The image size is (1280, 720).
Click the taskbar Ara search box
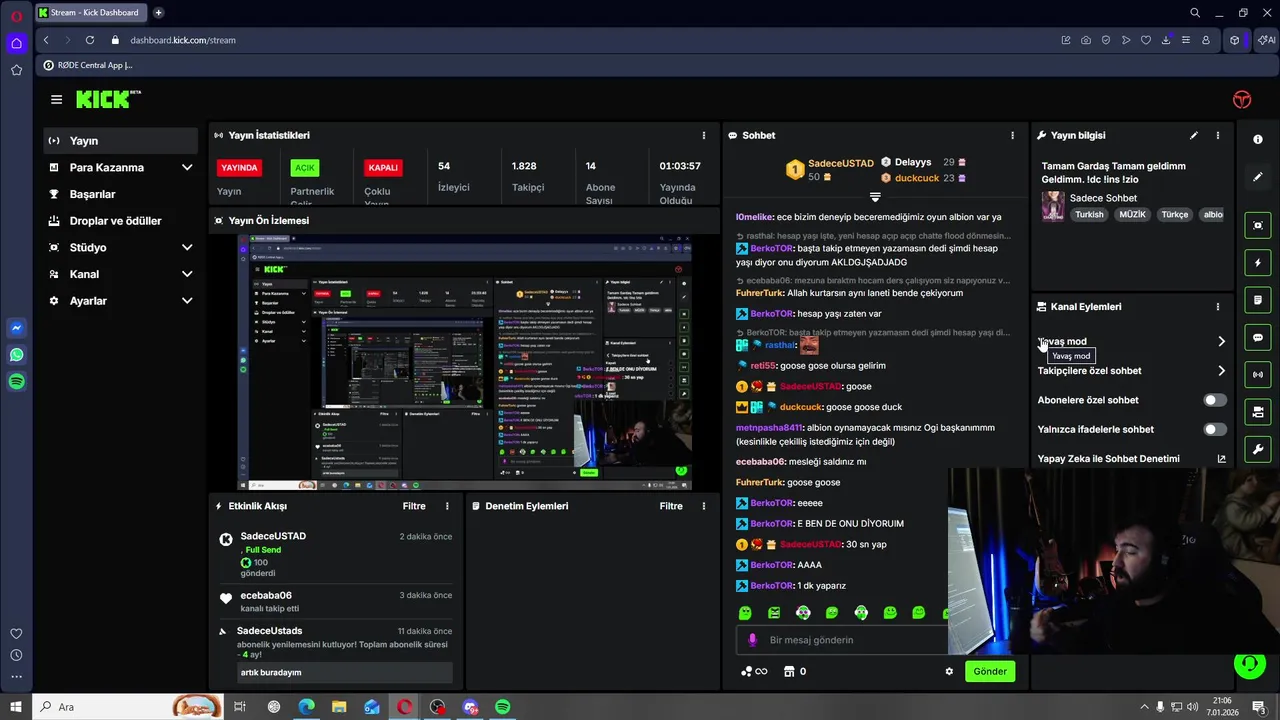[130, 707]
